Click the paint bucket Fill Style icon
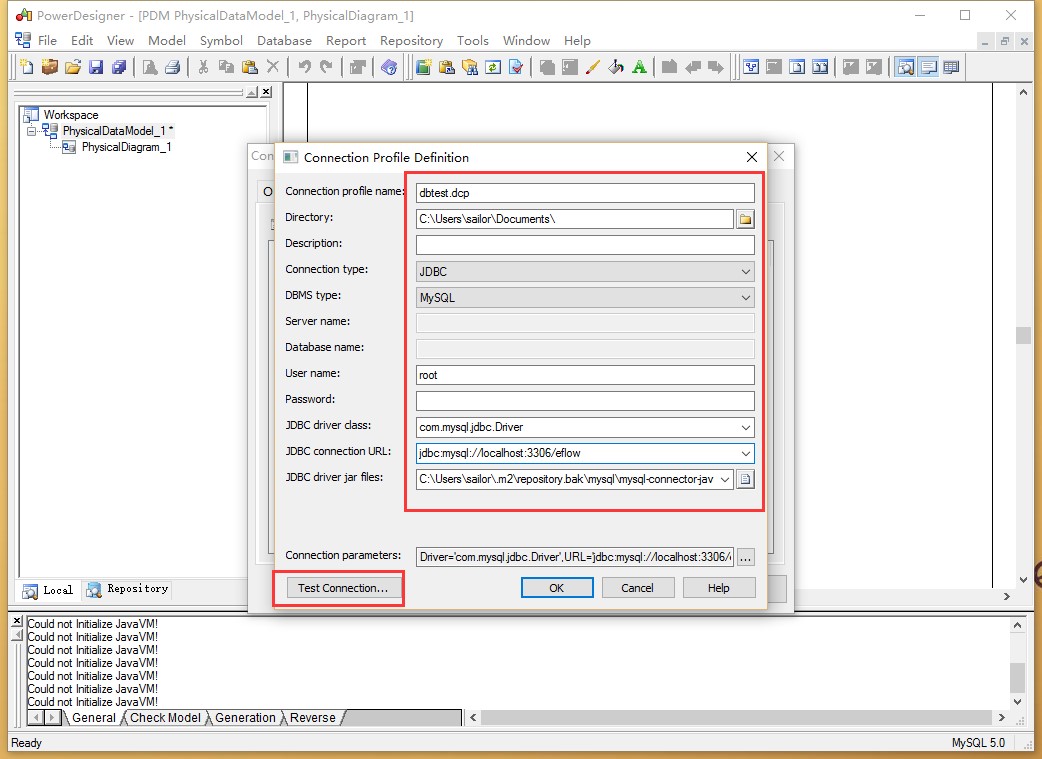This screenshot has height=759, width=1042. tap(616, 66)
